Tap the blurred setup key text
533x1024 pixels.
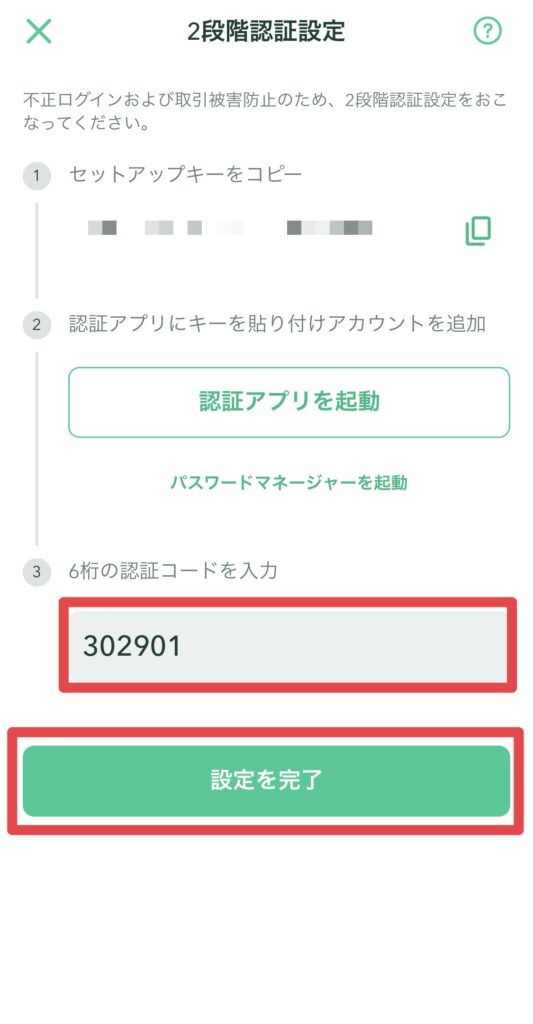coord(230,228)
